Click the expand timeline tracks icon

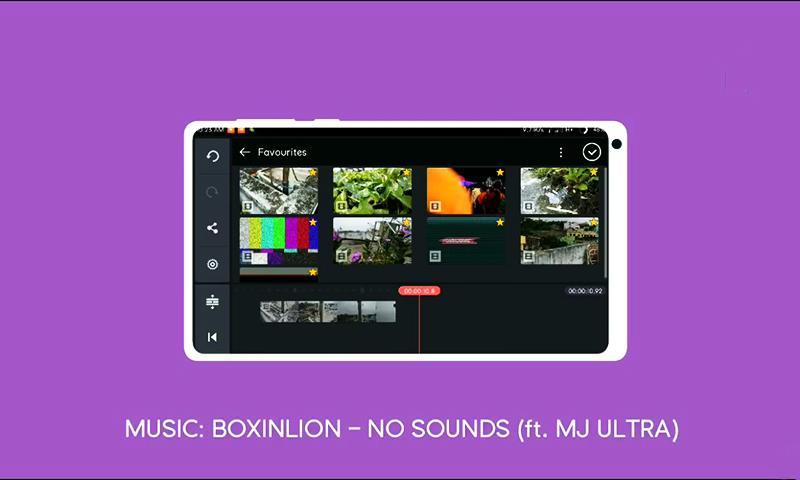click(212, 302)
